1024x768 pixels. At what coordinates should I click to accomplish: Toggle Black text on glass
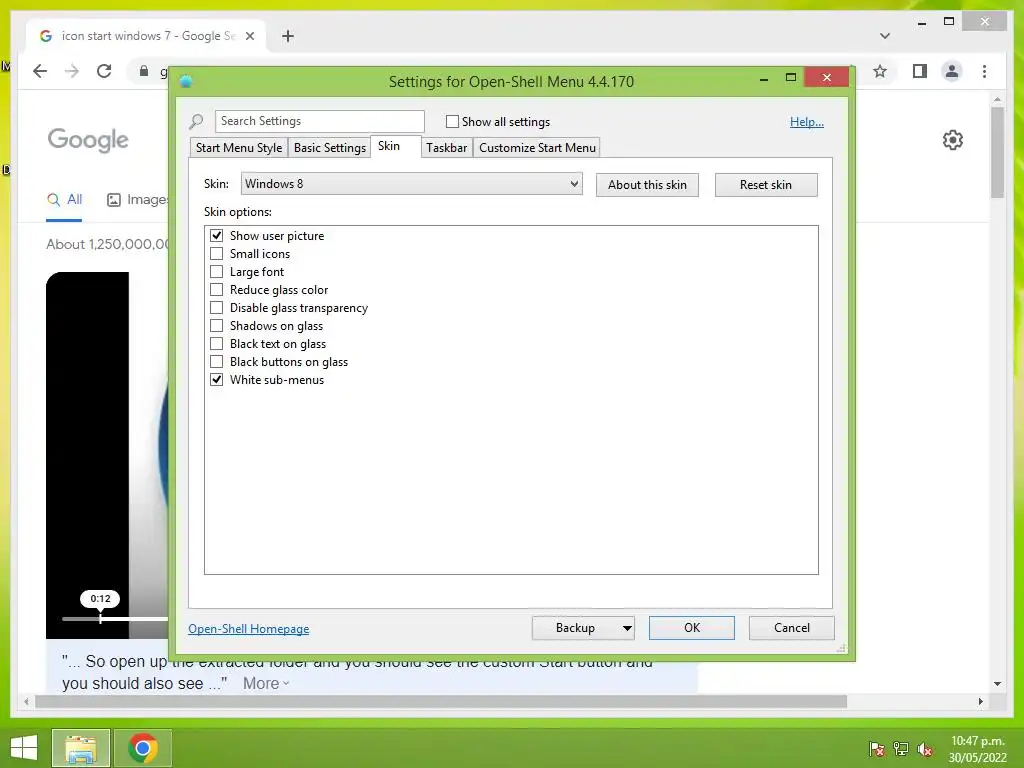(216, 344)
